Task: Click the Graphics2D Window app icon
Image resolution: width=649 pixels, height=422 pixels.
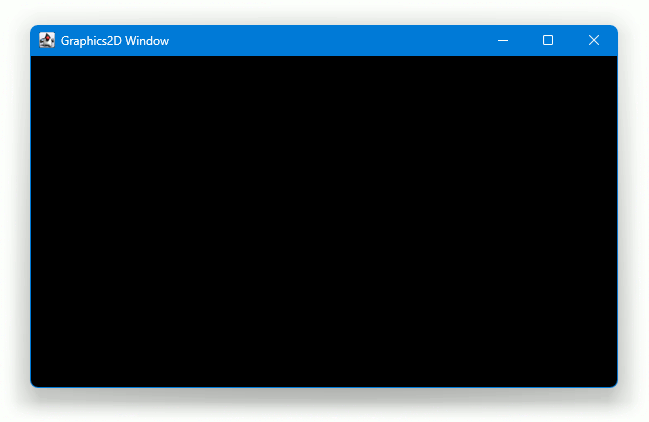Action: click(47, 40)
